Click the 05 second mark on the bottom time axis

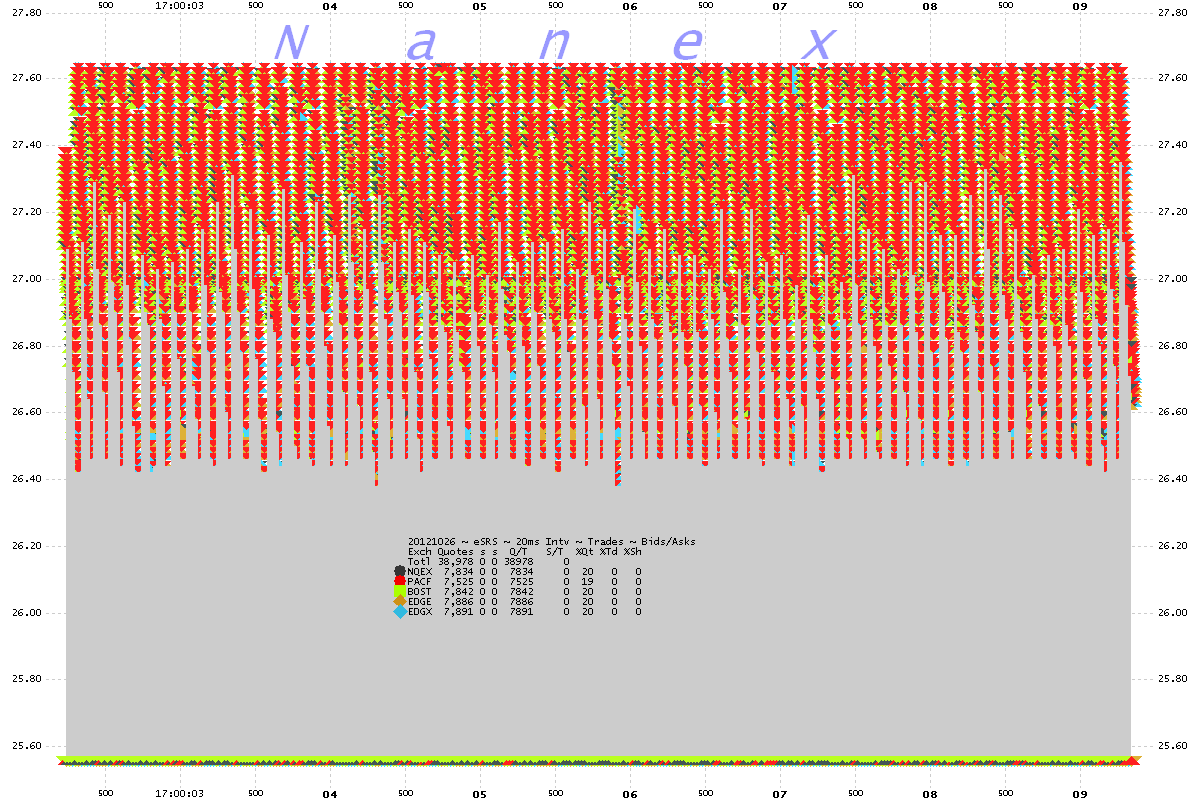[480, 794]
